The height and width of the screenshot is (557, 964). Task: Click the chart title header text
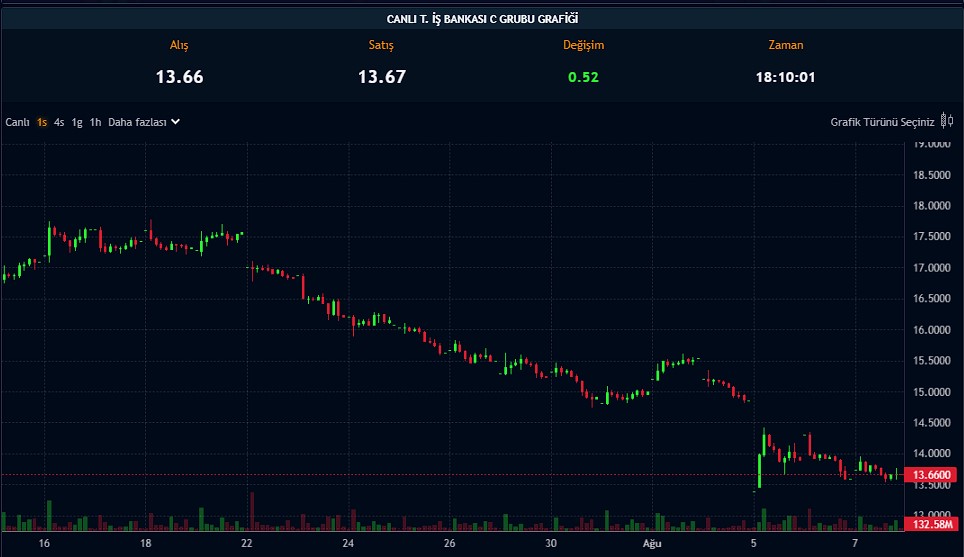[x=482, y=19]
